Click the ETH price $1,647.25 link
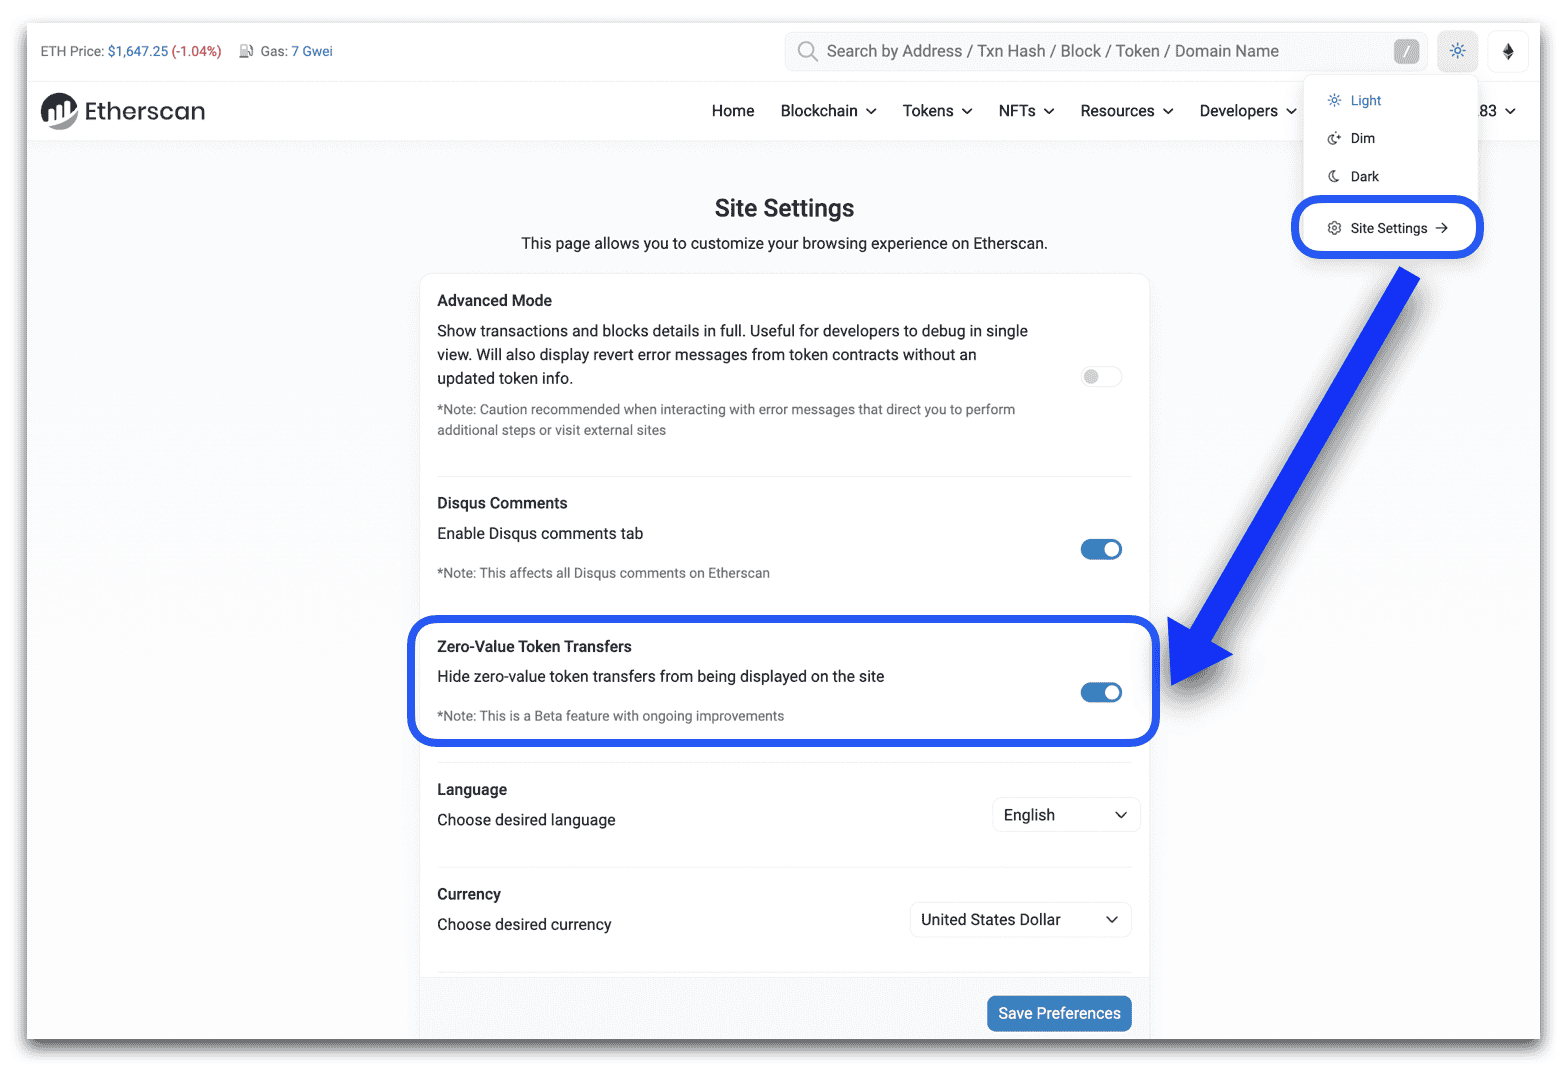1562x1068 pixels. (x=138, y=51)
